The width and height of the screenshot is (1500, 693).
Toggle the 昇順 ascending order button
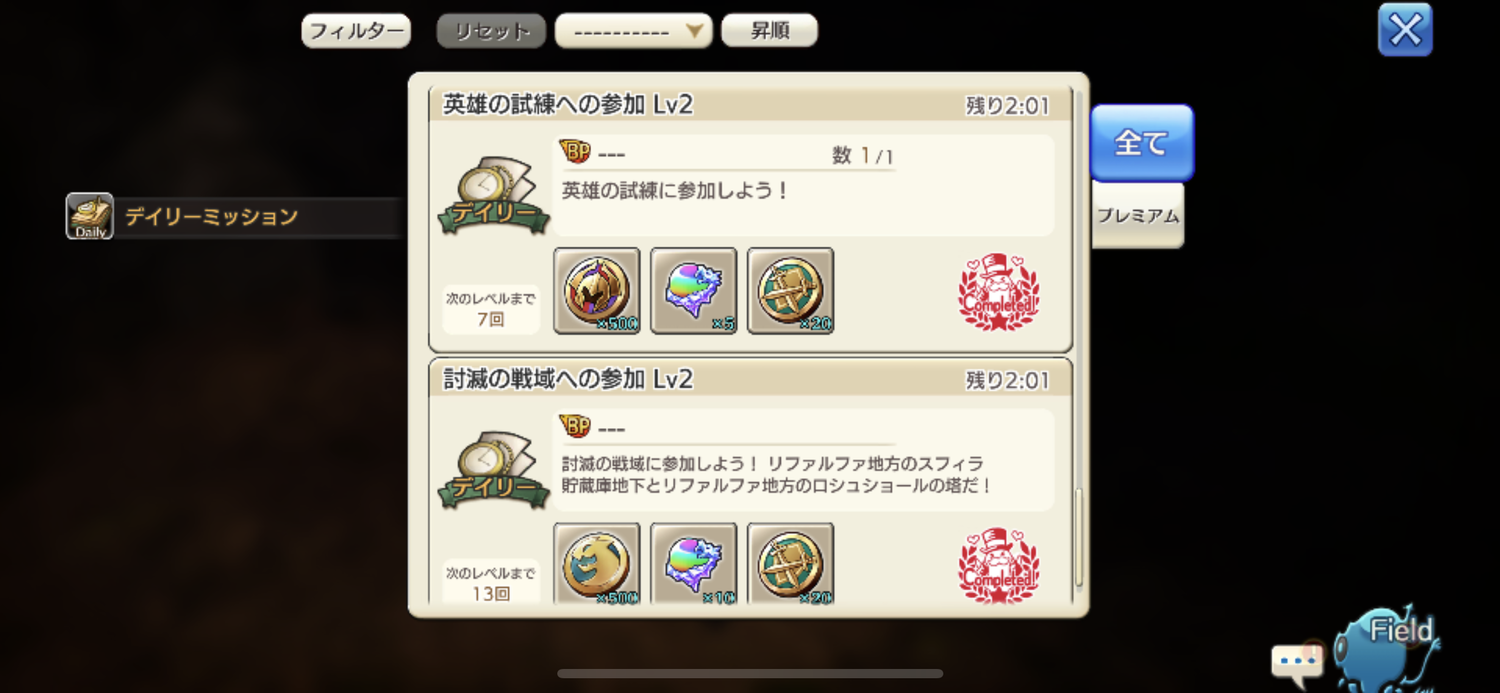pyautogui.click(x=769, y=30)
